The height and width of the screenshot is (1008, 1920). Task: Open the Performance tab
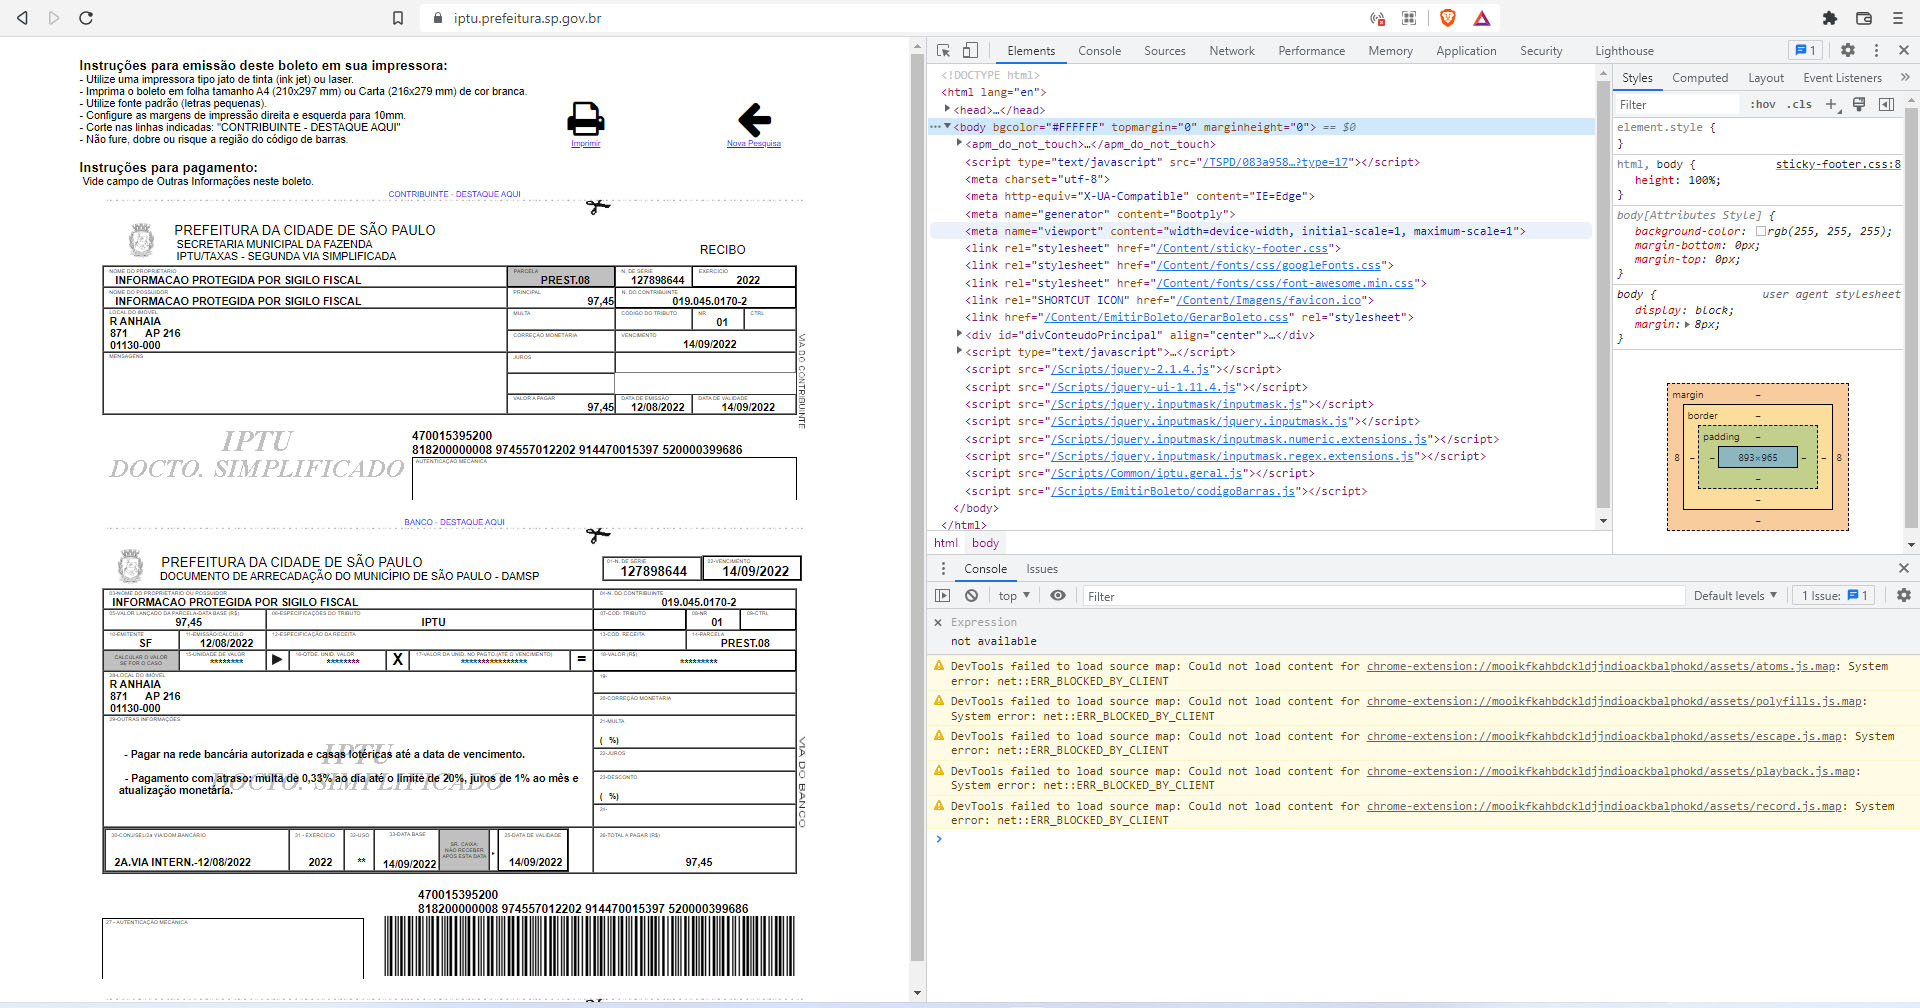(1311, 50)
